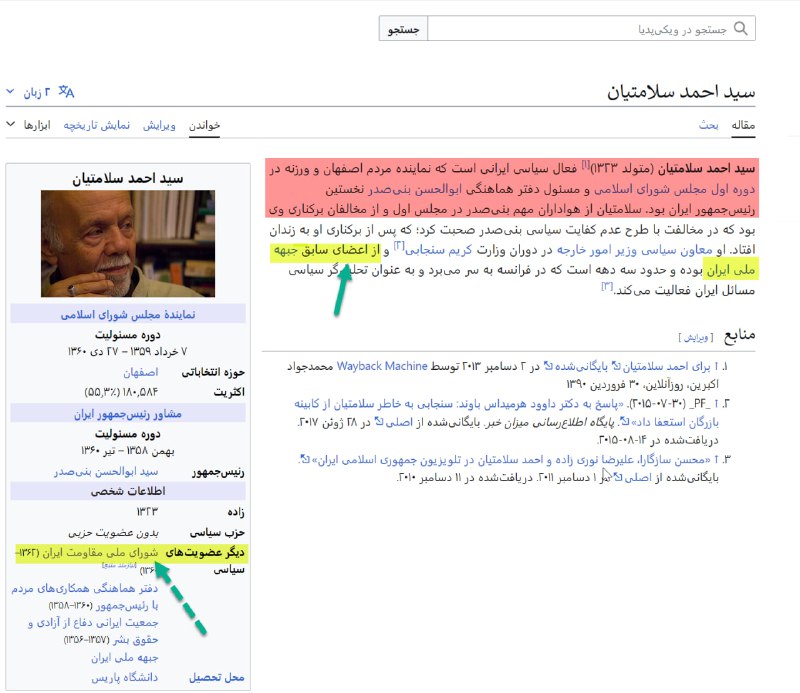Switch to the «مقاله» article tab

coord(743,125)
